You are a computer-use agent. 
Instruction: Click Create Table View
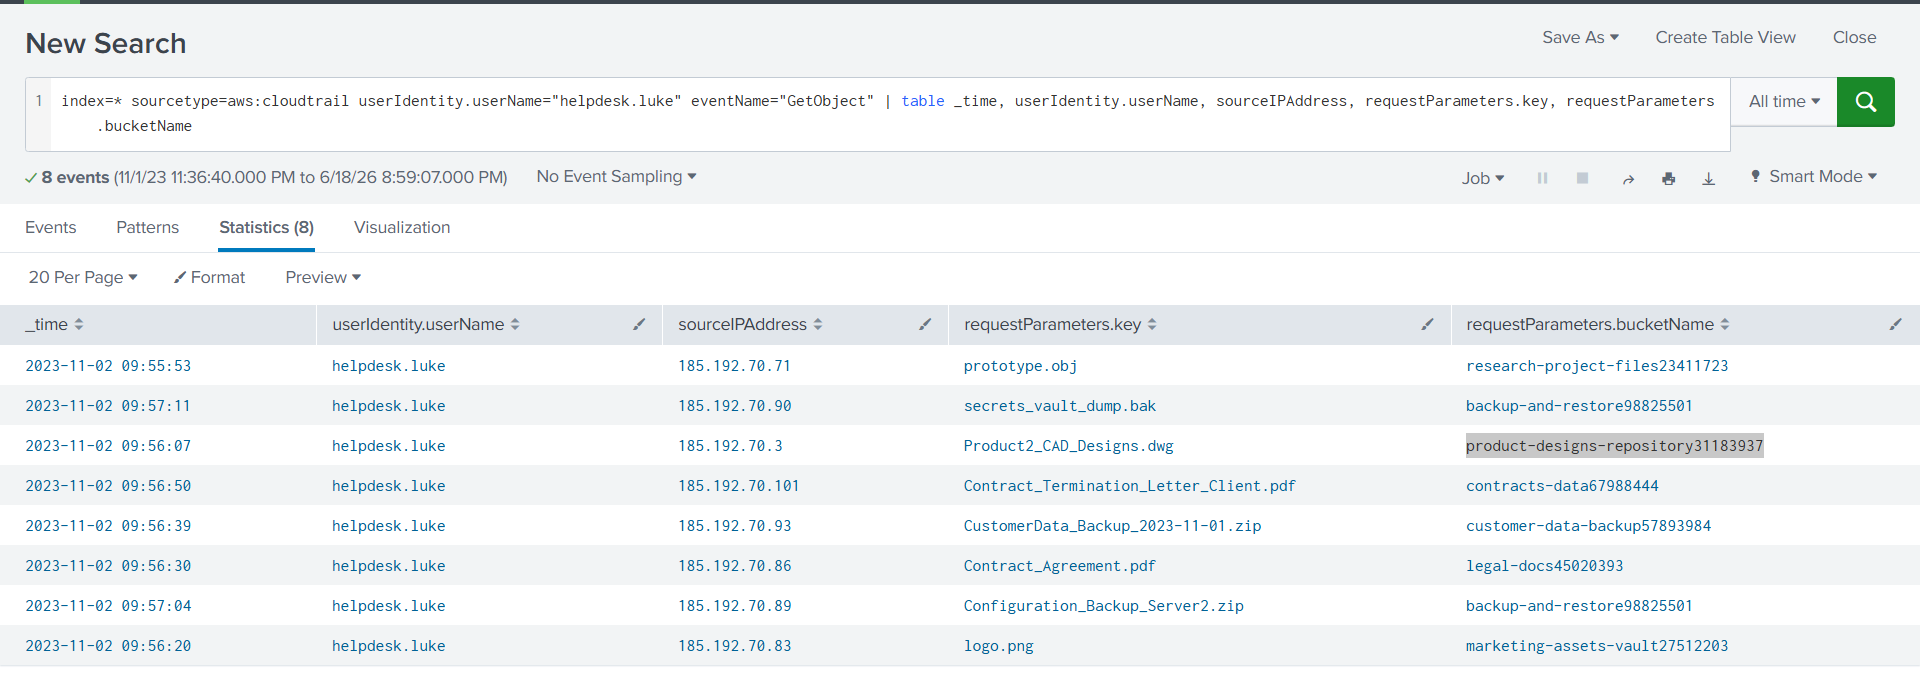1725,37
